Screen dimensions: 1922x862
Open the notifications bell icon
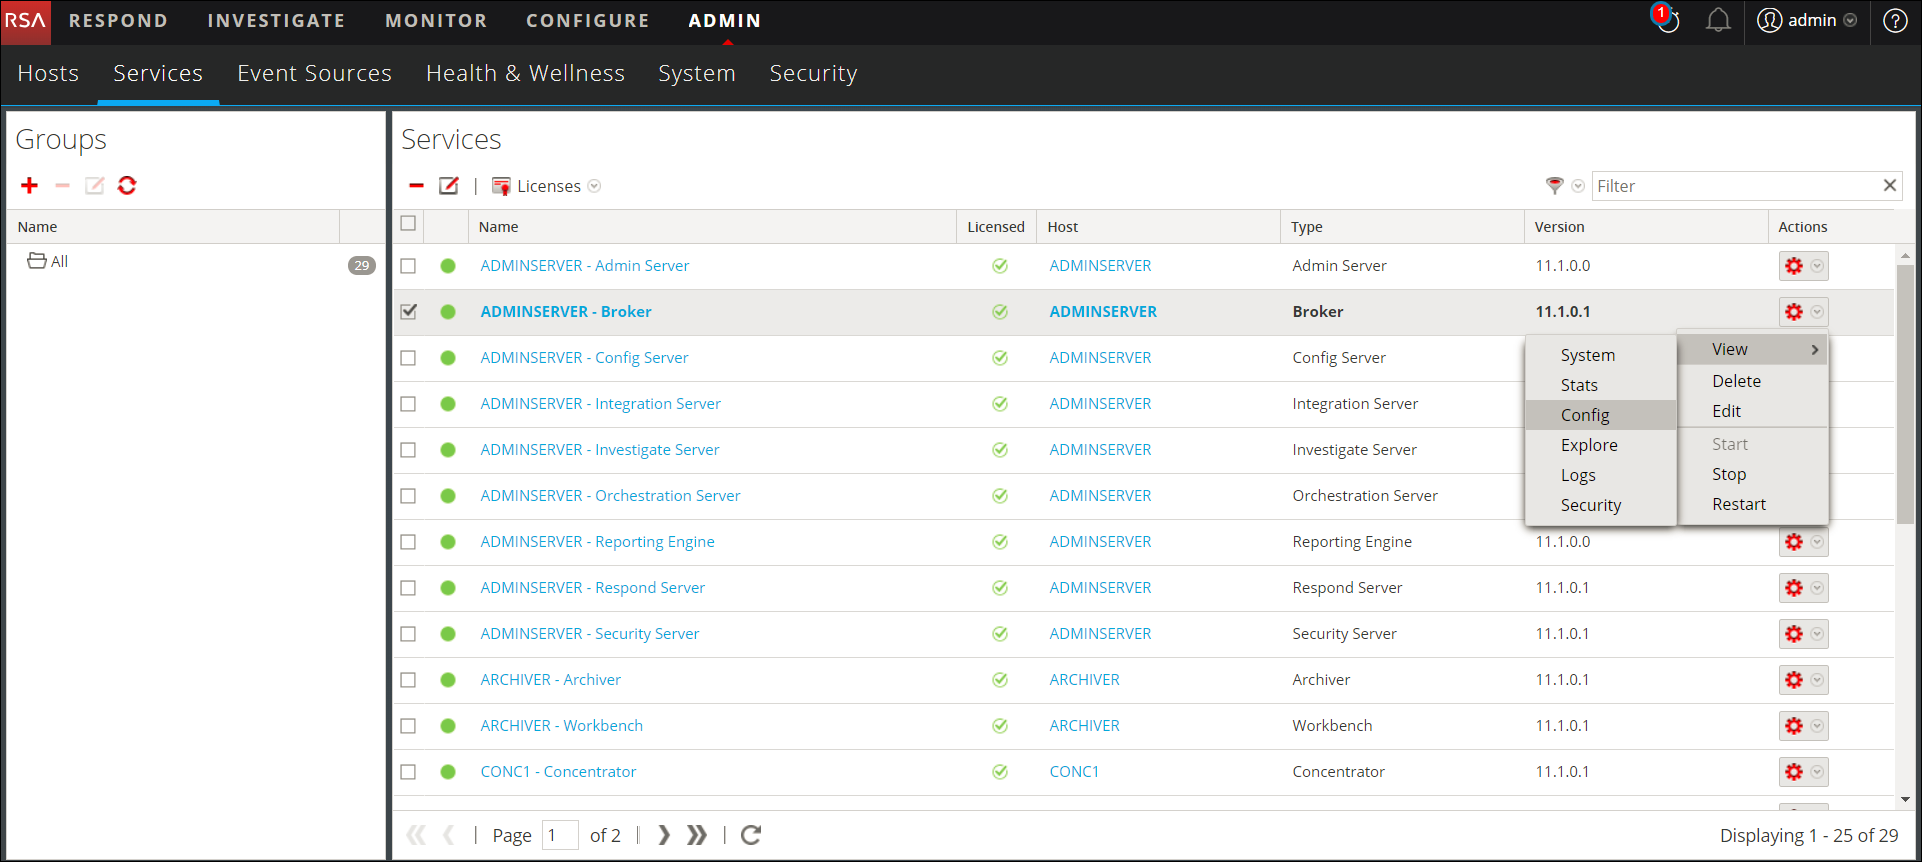tap(1718, 20)
